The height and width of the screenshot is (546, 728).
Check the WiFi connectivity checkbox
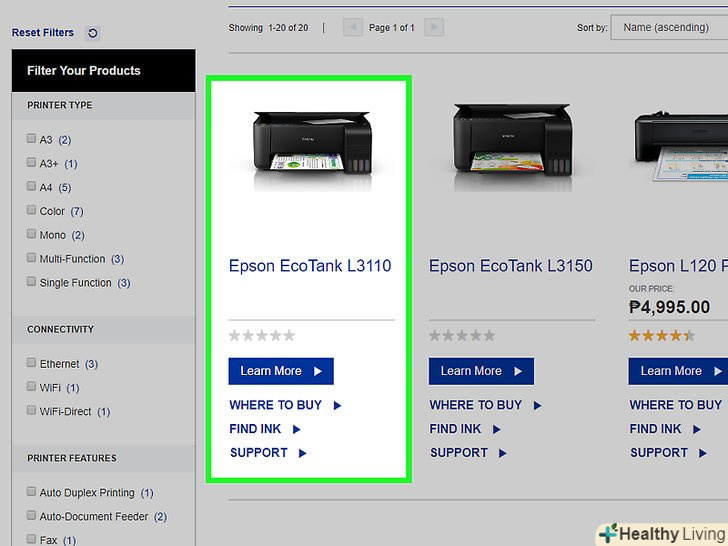click(x=31, y=386)
